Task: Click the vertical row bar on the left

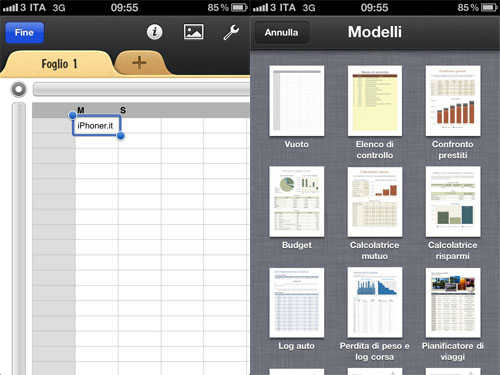Action: (19, 239)
